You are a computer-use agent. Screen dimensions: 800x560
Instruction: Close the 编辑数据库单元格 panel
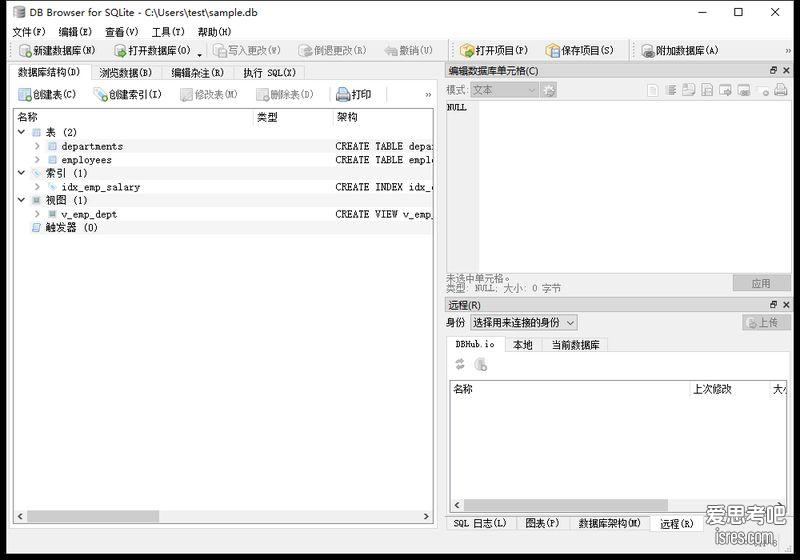point(786,70)
